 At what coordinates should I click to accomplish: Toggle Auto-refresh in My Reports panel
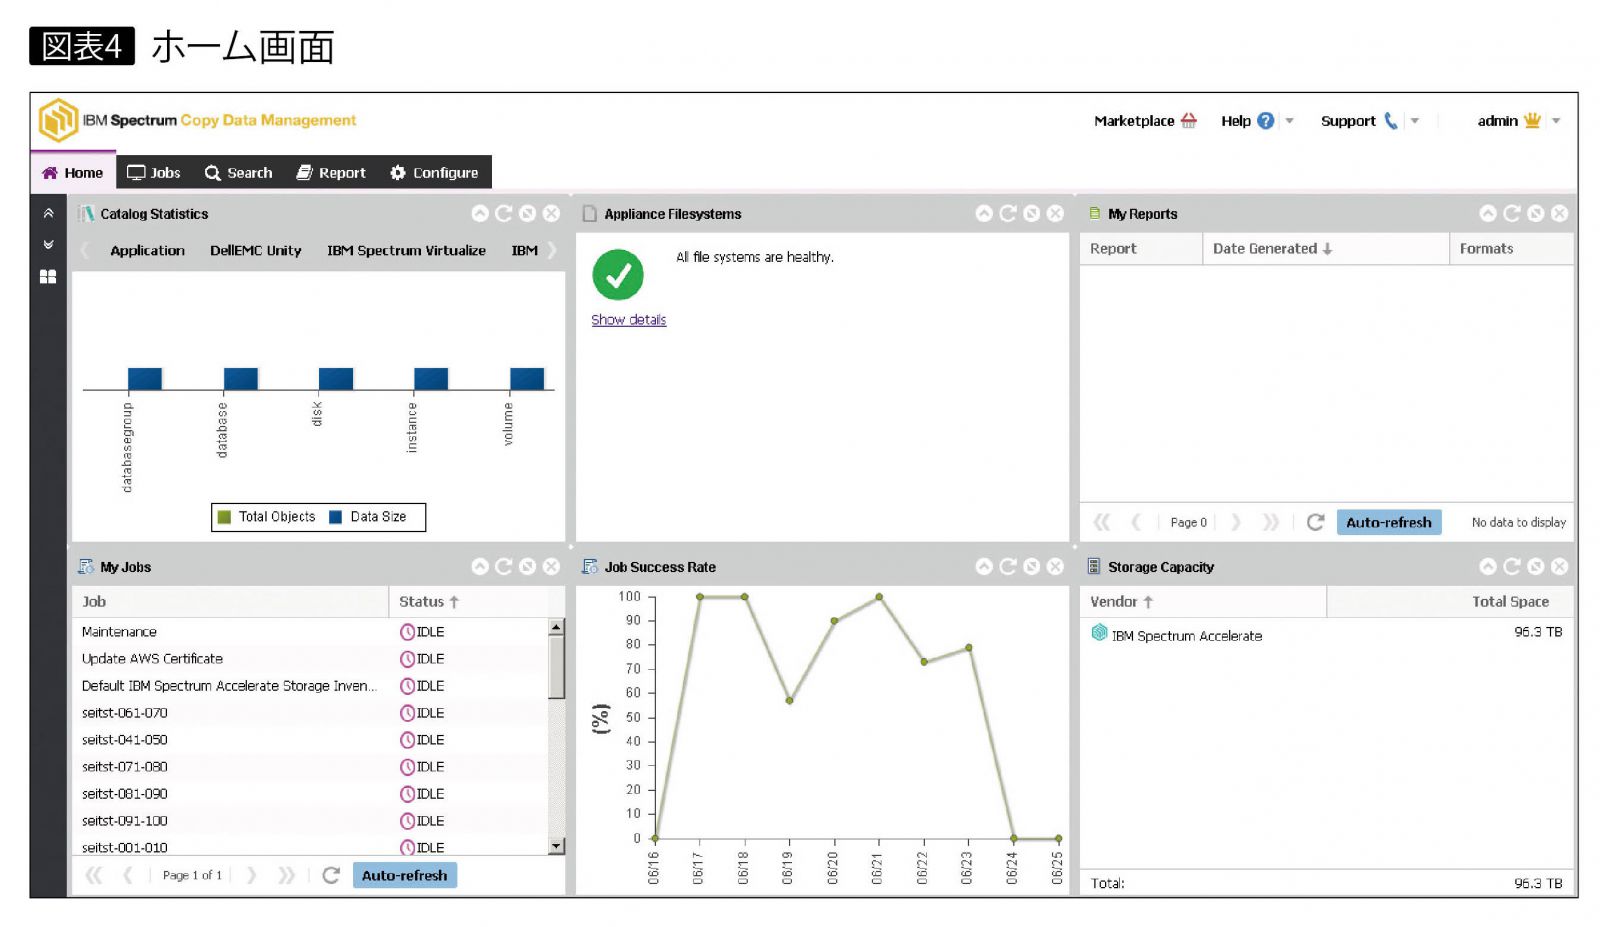click(1388, 523)
